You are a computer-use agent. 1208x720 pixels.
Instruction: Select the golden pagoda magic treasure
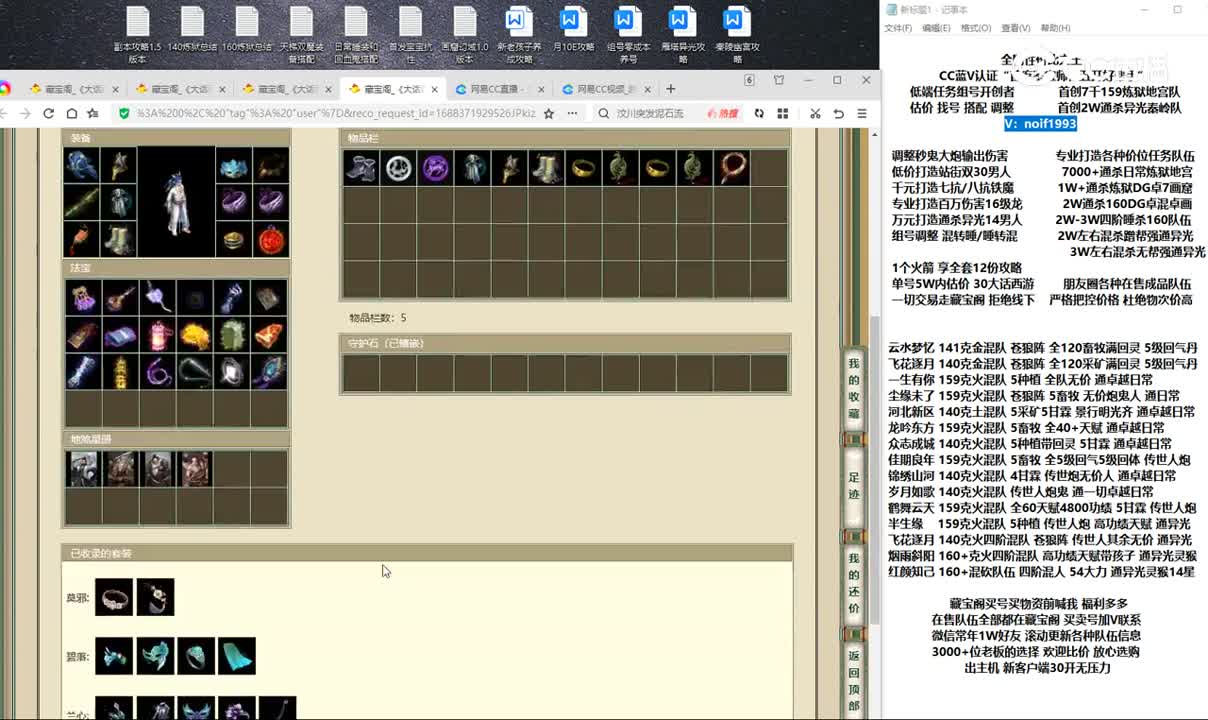(x=120, y=372)
